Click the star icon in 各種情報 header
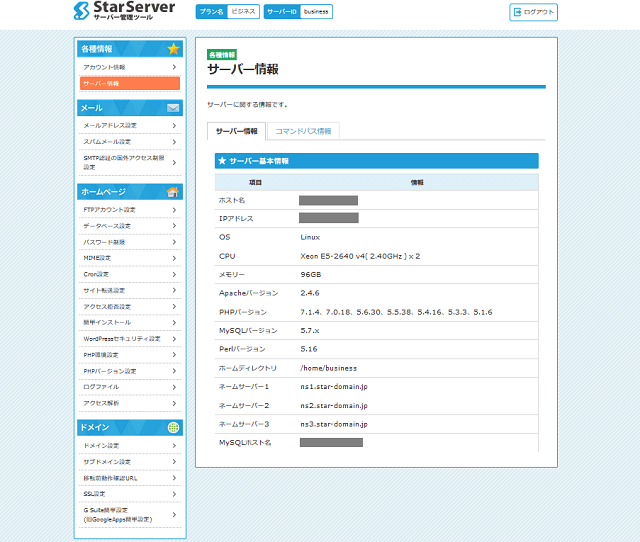640x542 pixels. (173, 49)
